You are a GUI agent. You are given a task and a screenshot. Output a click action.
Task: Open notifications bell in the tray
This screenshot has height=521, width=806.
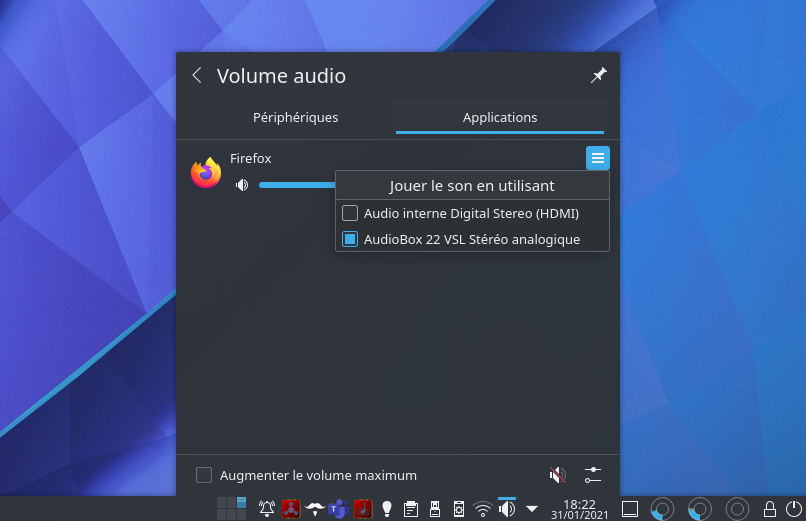pos(267,509)
